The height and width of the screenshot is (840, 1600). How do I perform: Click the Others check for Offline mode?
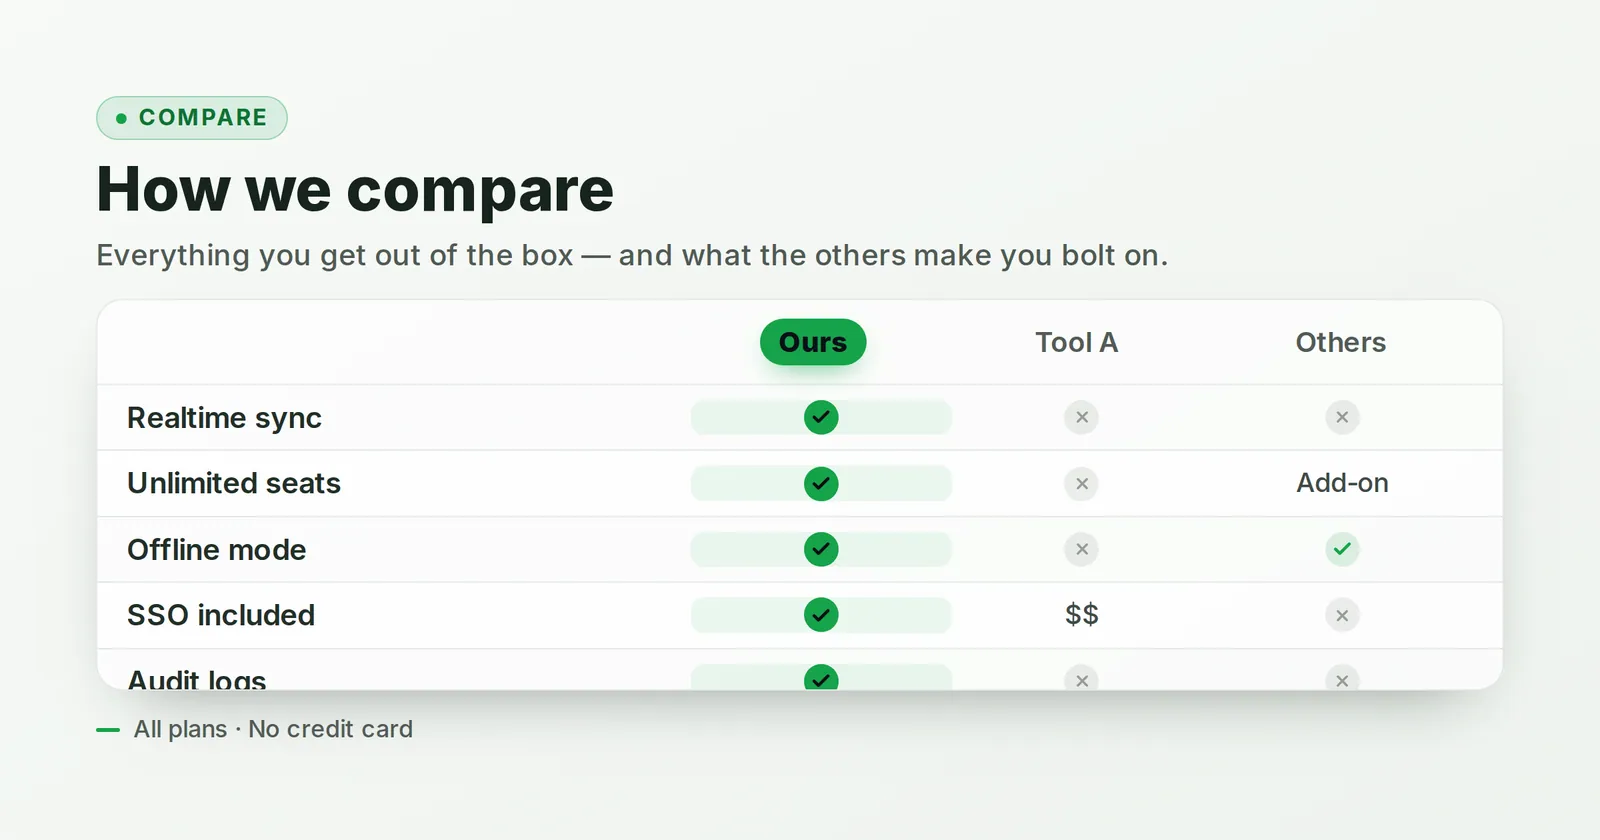click(1342, 549)
